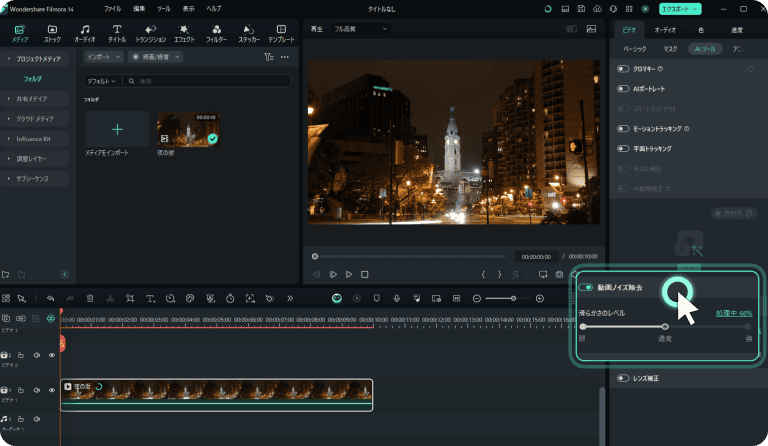The height and width of the screenshot is (446, 768).
Task: Select the 夜の街 media thumbnail
Action: coord(189,129)
